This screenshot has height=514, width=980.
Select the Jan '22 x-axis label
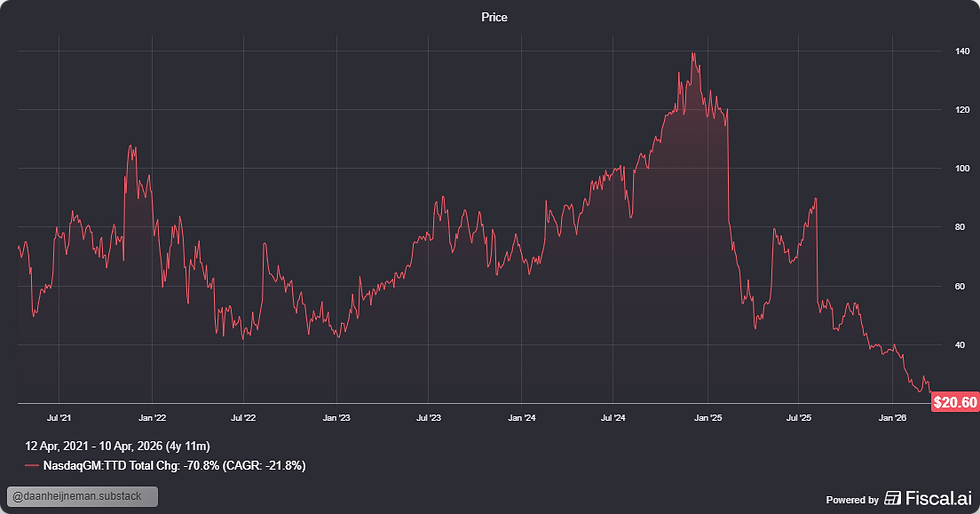[x=152, y=418]
